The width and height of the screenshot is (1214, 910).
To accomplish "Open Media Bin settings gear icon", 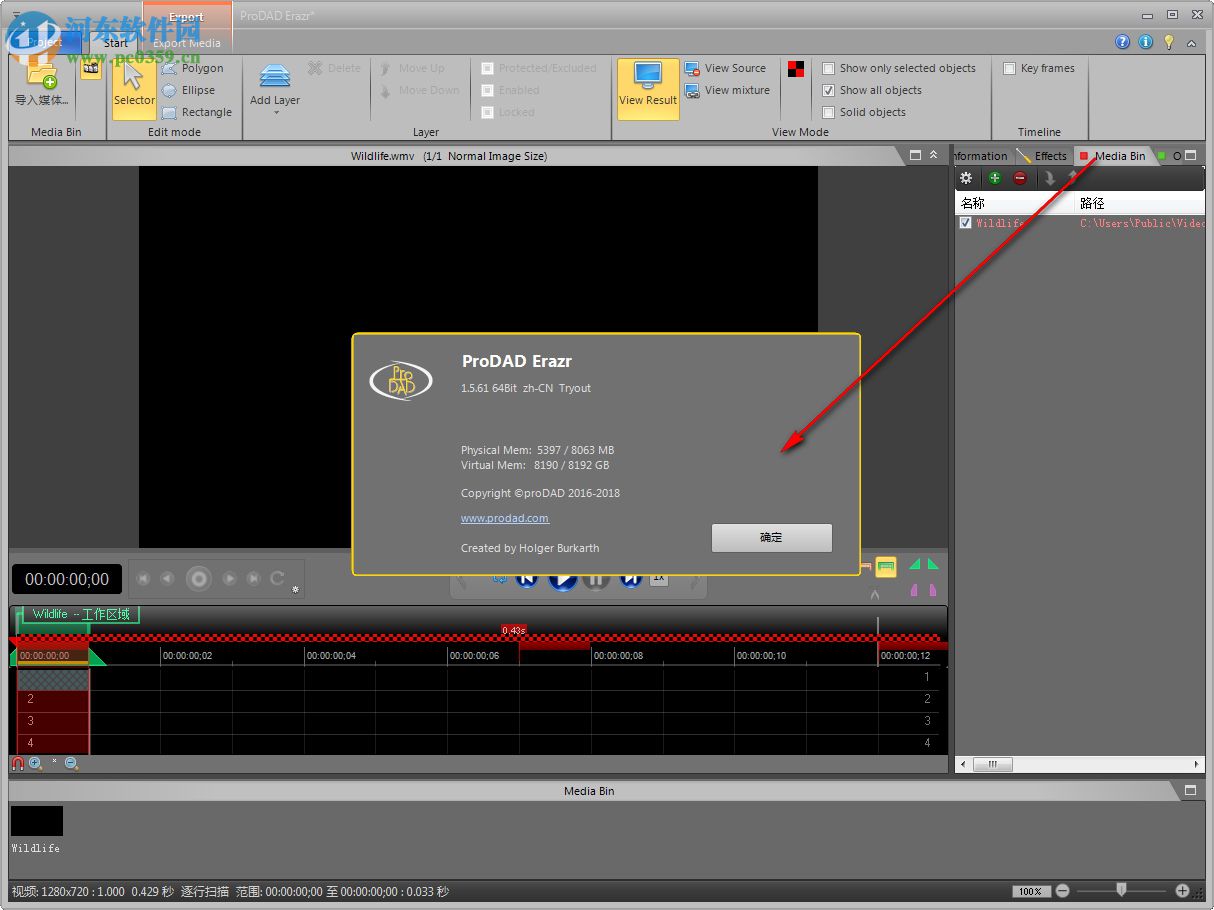I will click(x=966, y=178).
